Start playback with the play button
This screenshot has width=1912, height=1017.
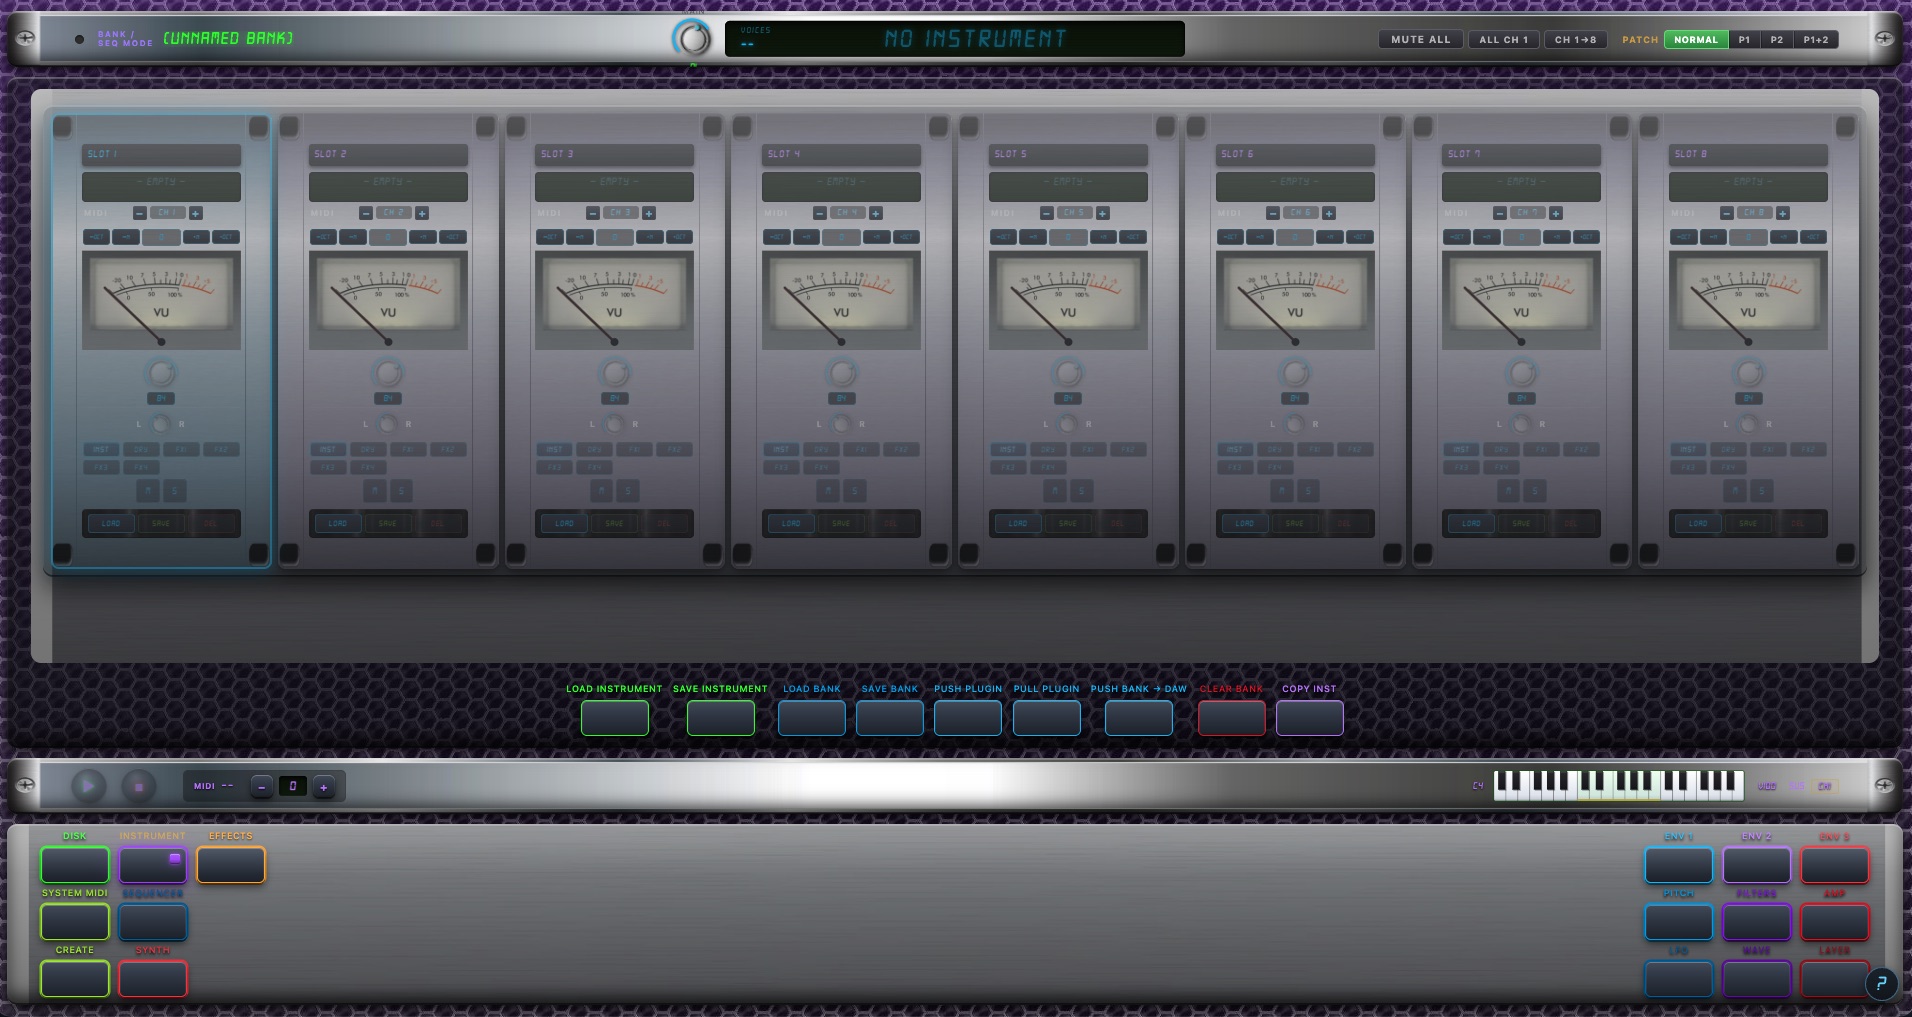(x=88, y=787)
